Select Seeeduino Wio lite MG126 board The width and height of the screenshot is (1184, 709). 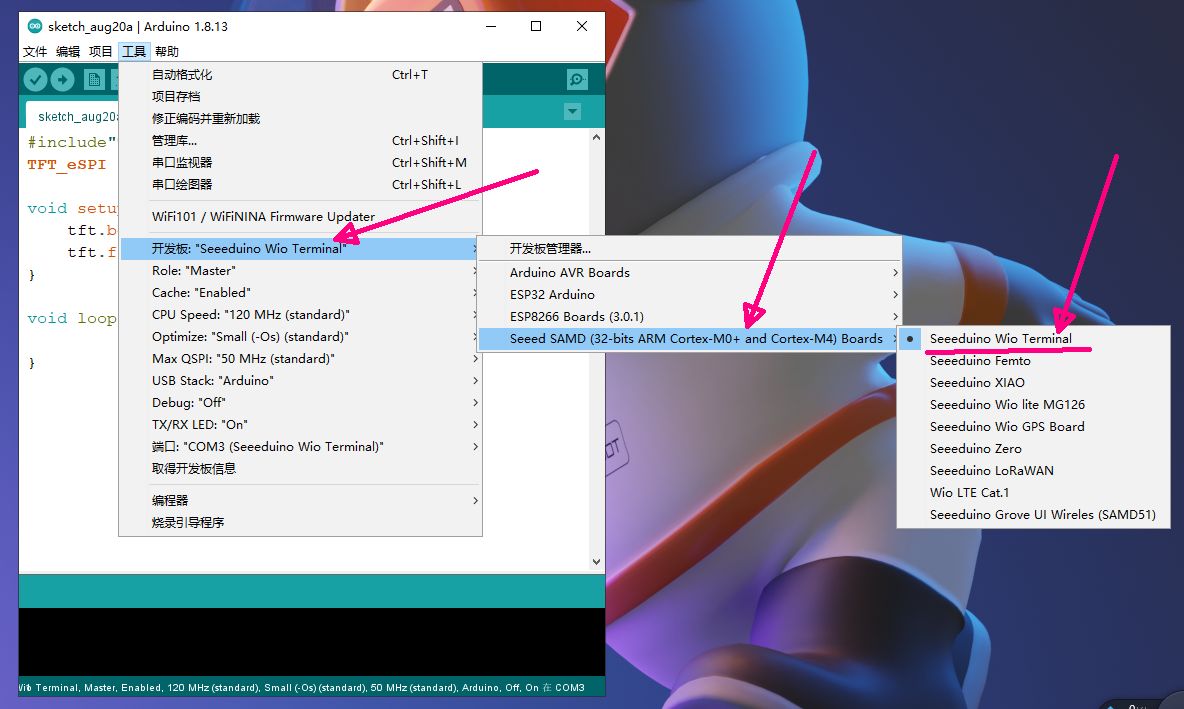point(1033,404)
